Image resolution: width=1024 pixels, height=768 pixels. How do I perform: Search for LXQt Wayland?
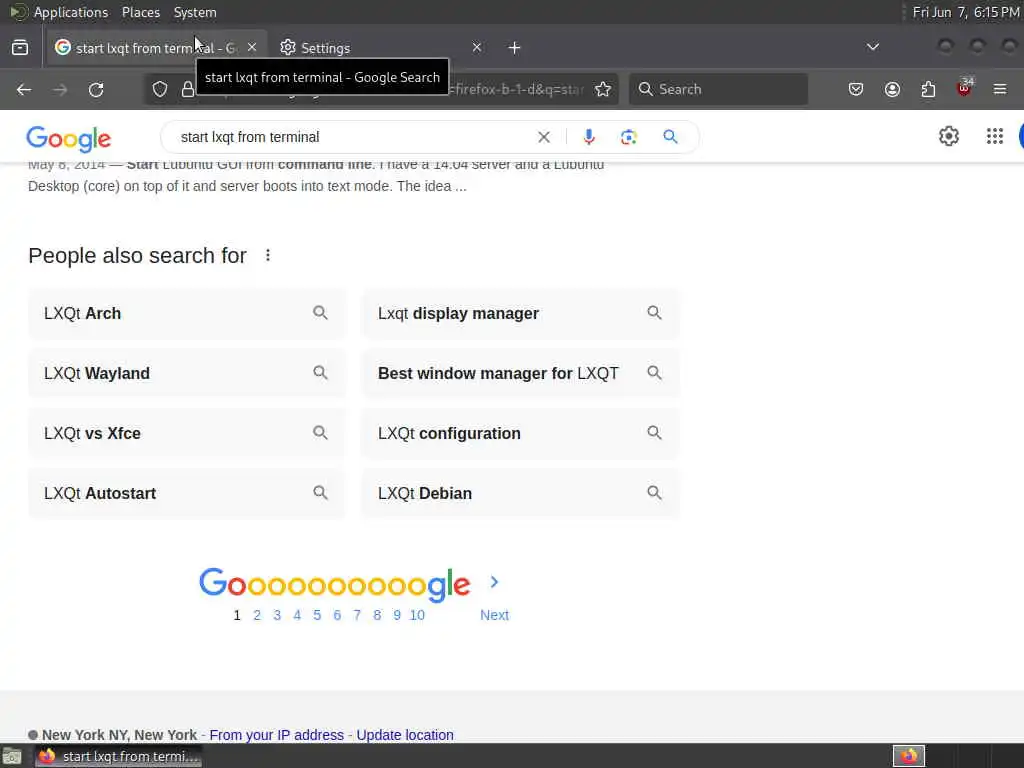(x=187, y=374)
